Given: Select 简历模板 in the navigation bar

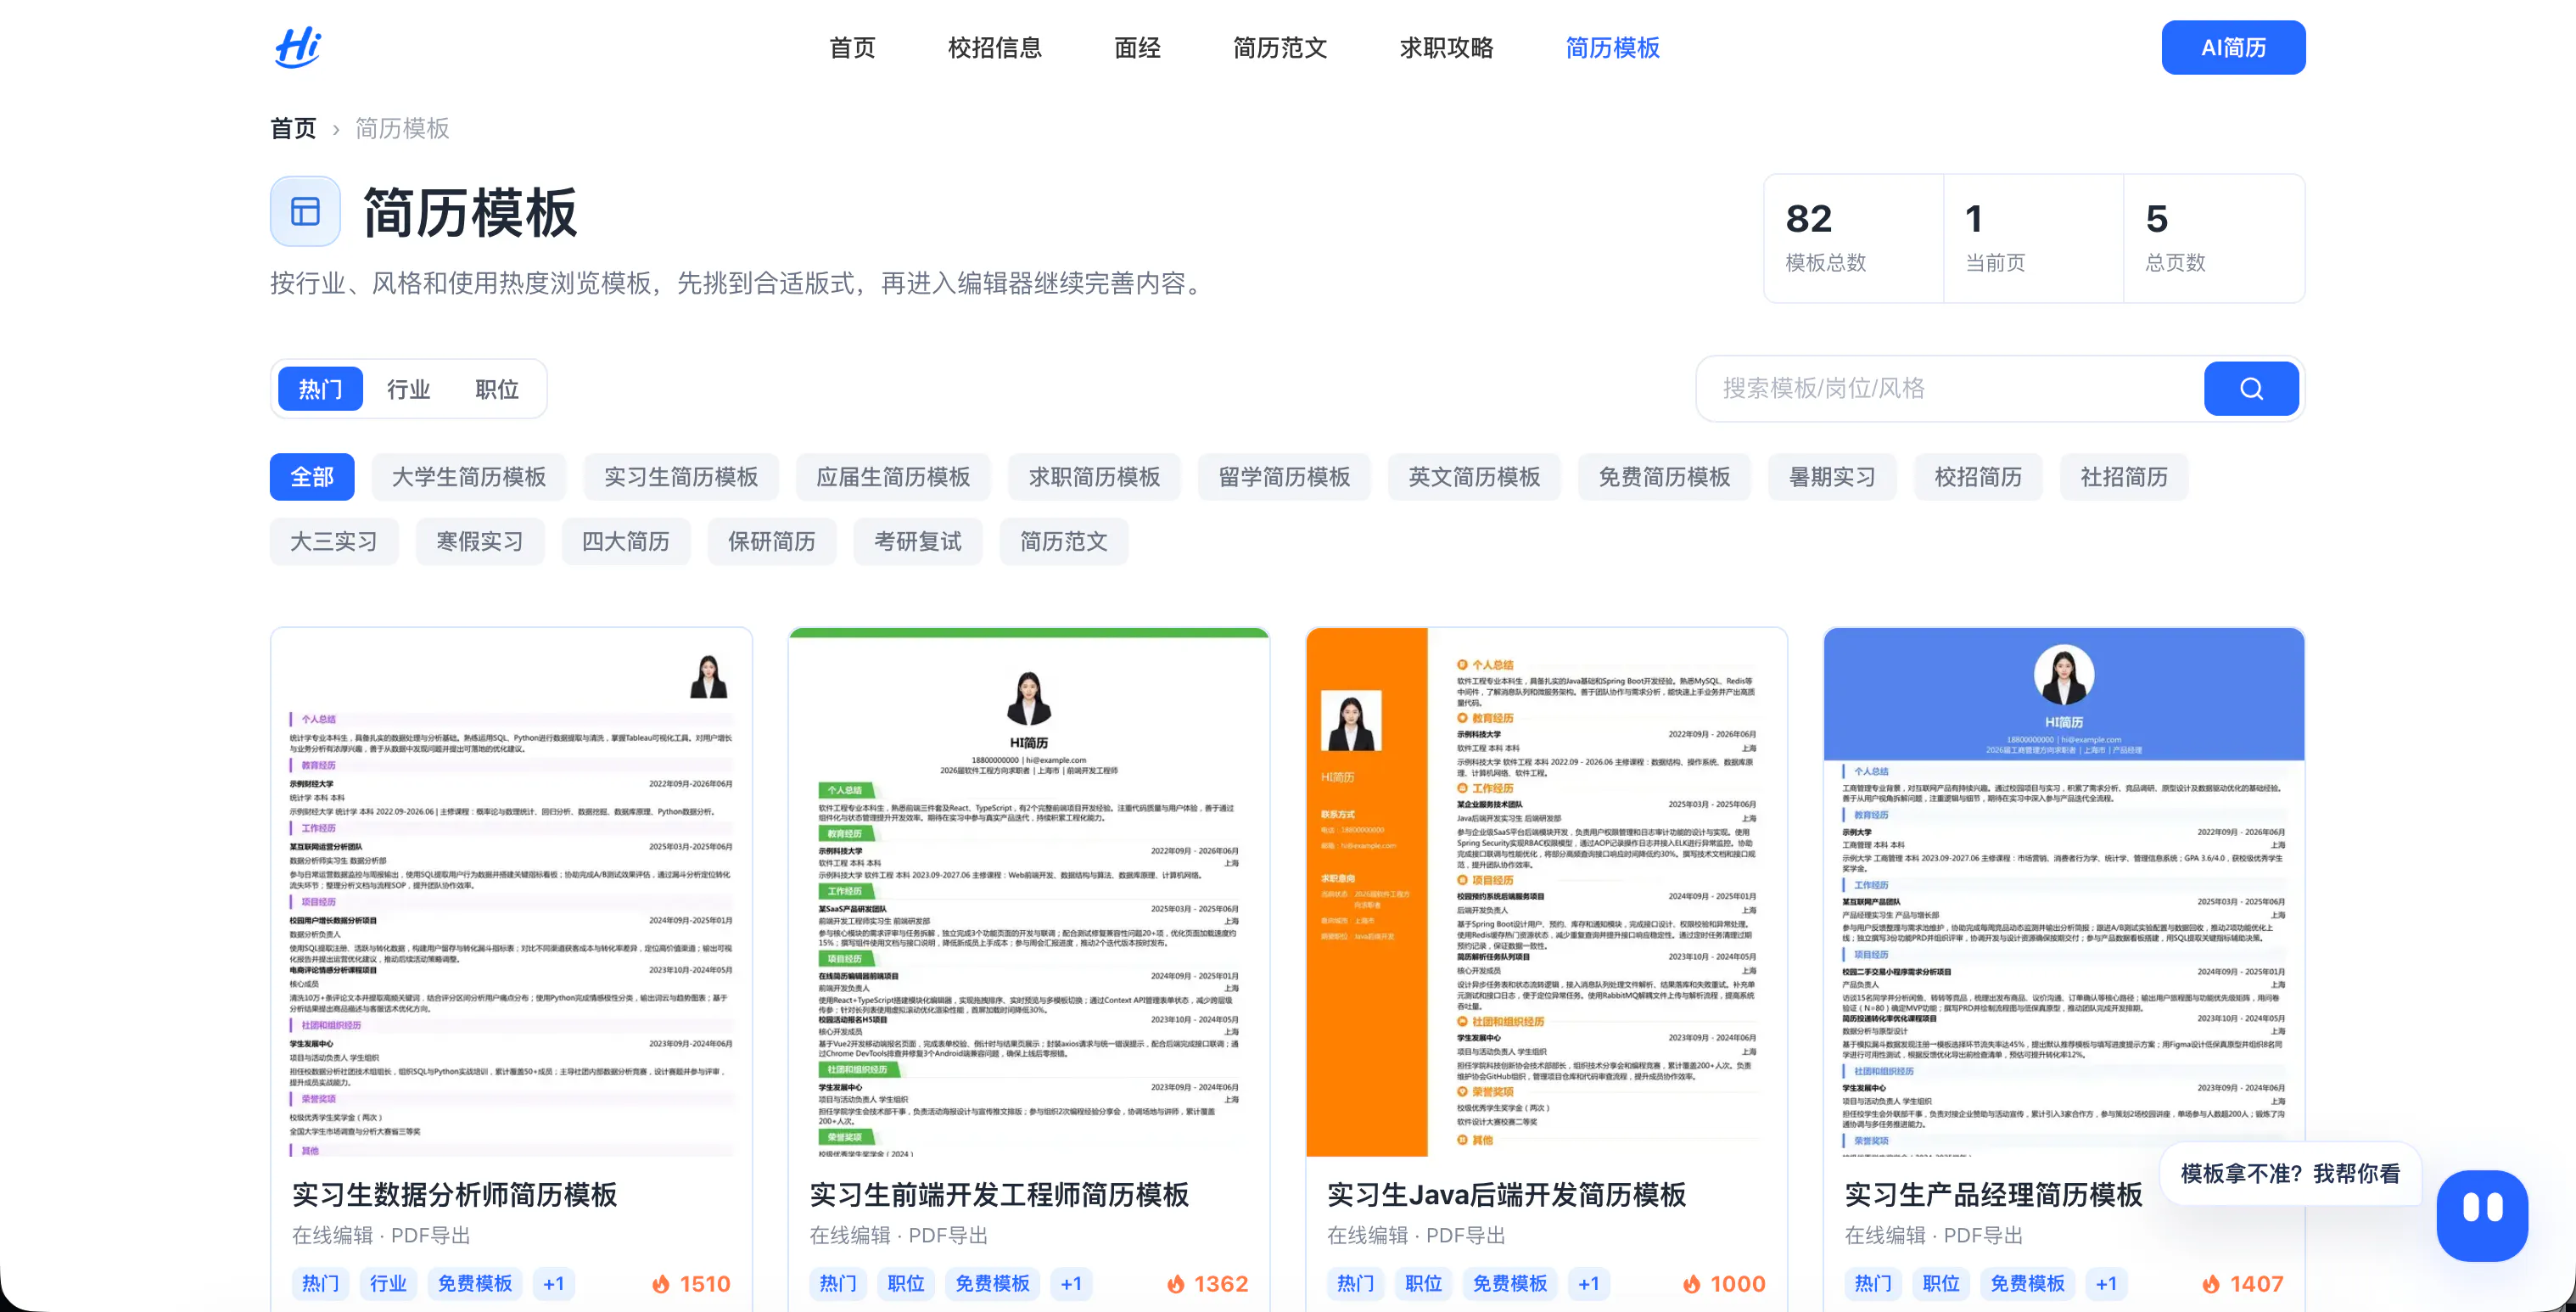Looking at the screenshot, I should click(x=1612, y=48).
